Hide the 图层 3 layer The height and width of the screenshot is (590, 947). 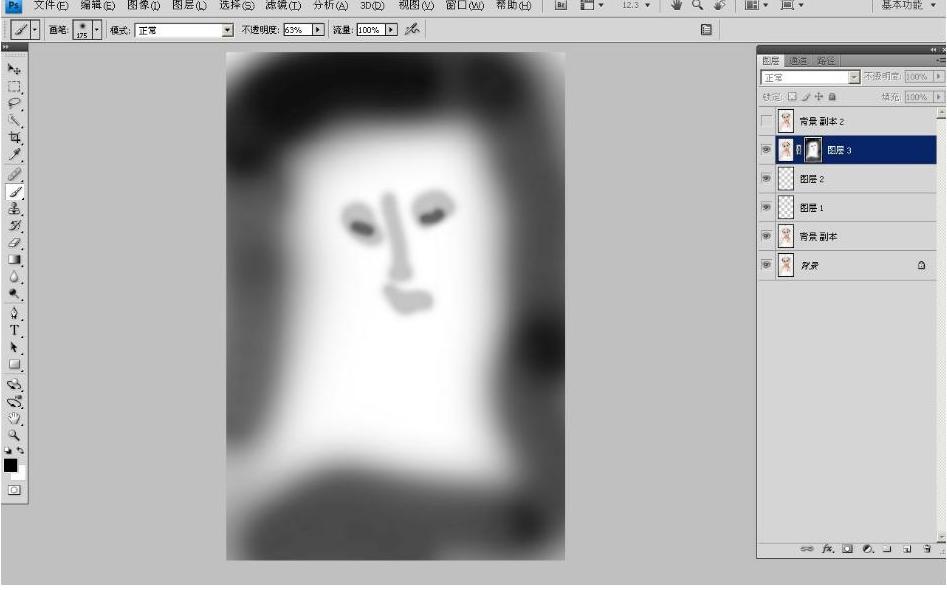pos(766,150)
